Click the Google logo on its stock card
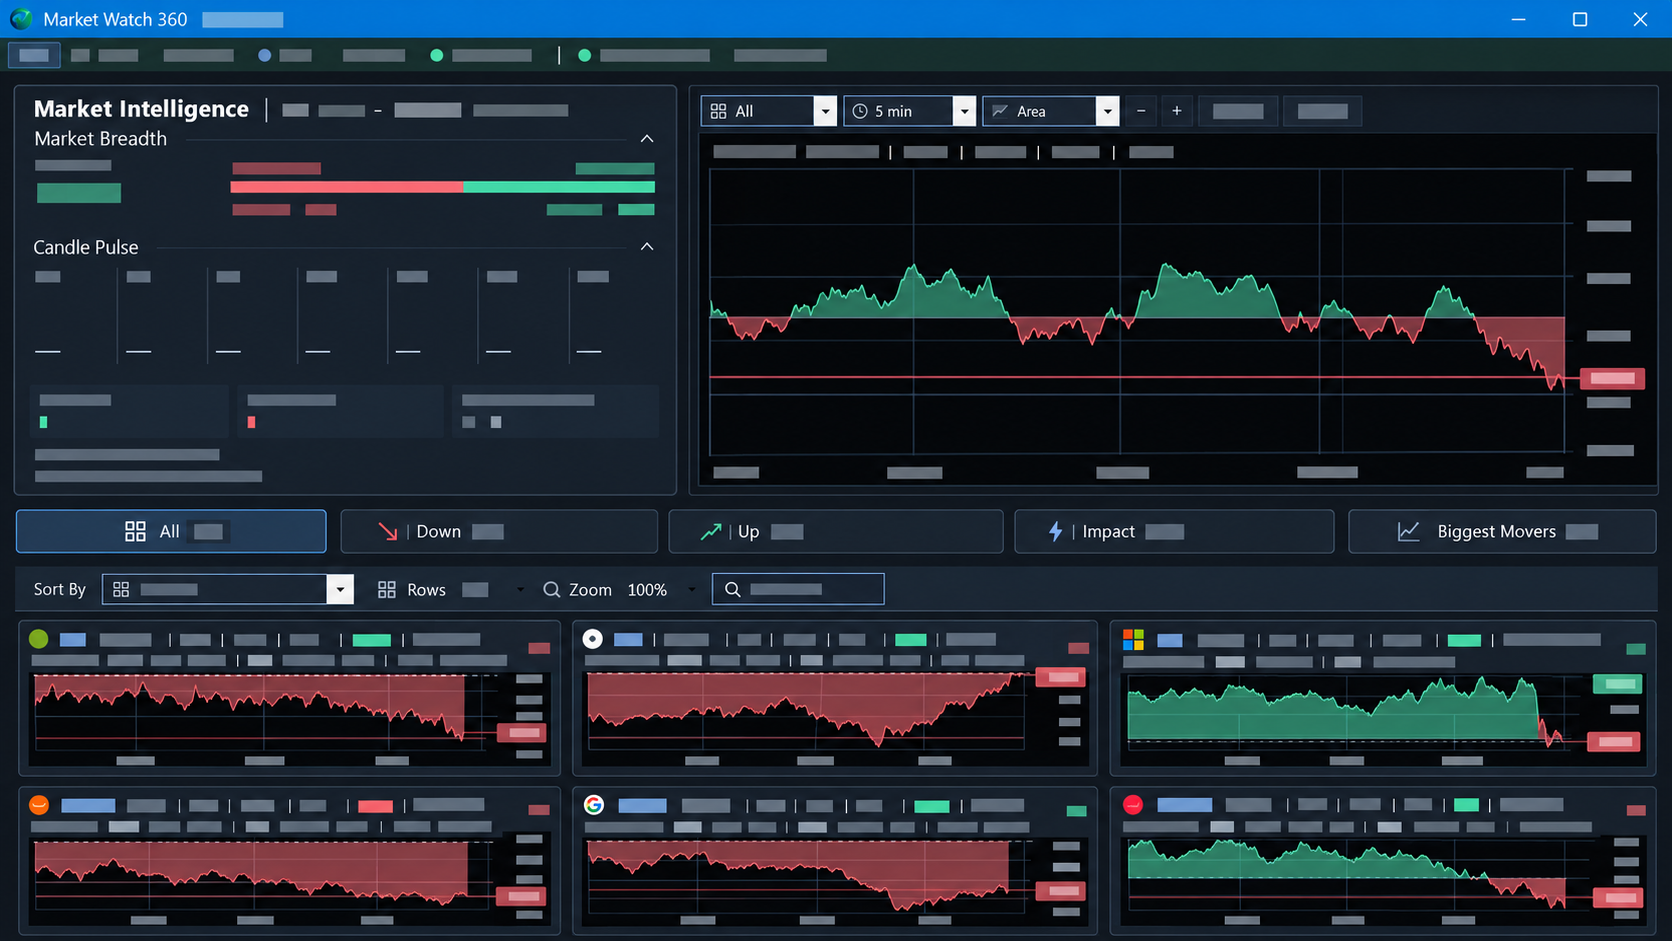 point(594,805)
